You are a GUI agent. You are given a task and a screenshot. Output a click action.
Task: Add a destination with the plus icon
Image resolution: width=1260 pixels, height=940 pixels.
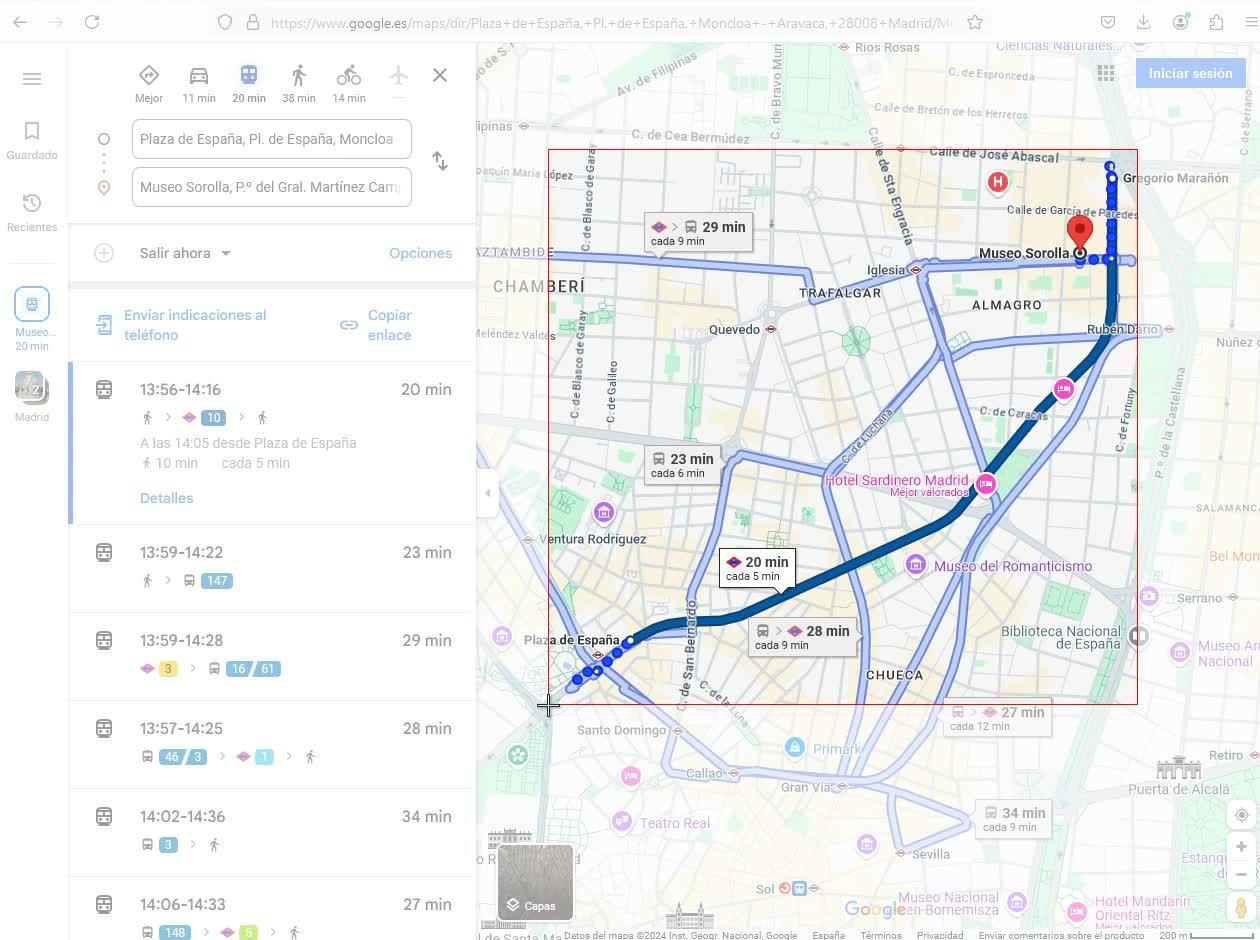[104, 253]
